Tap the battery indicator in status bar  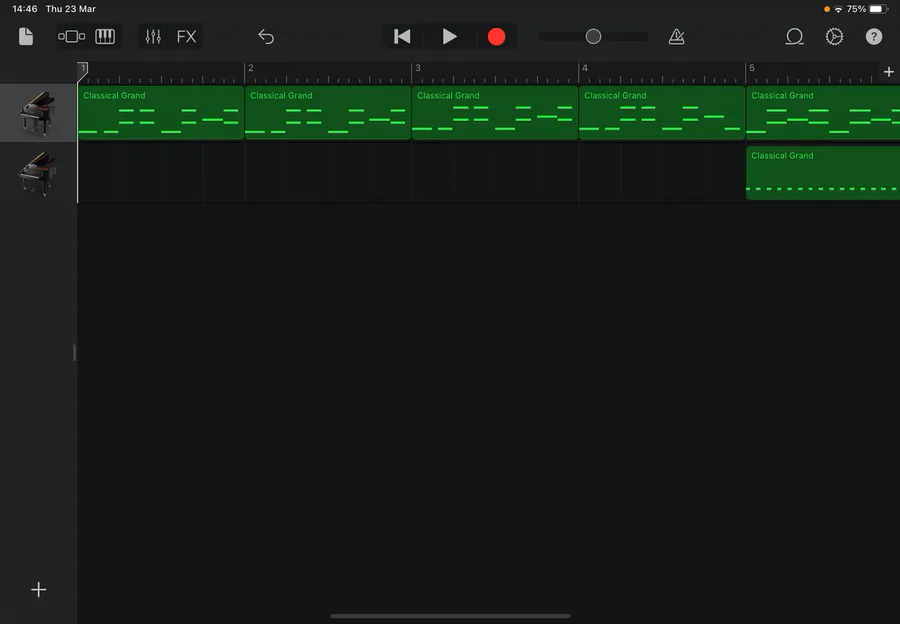click(879, 9)
